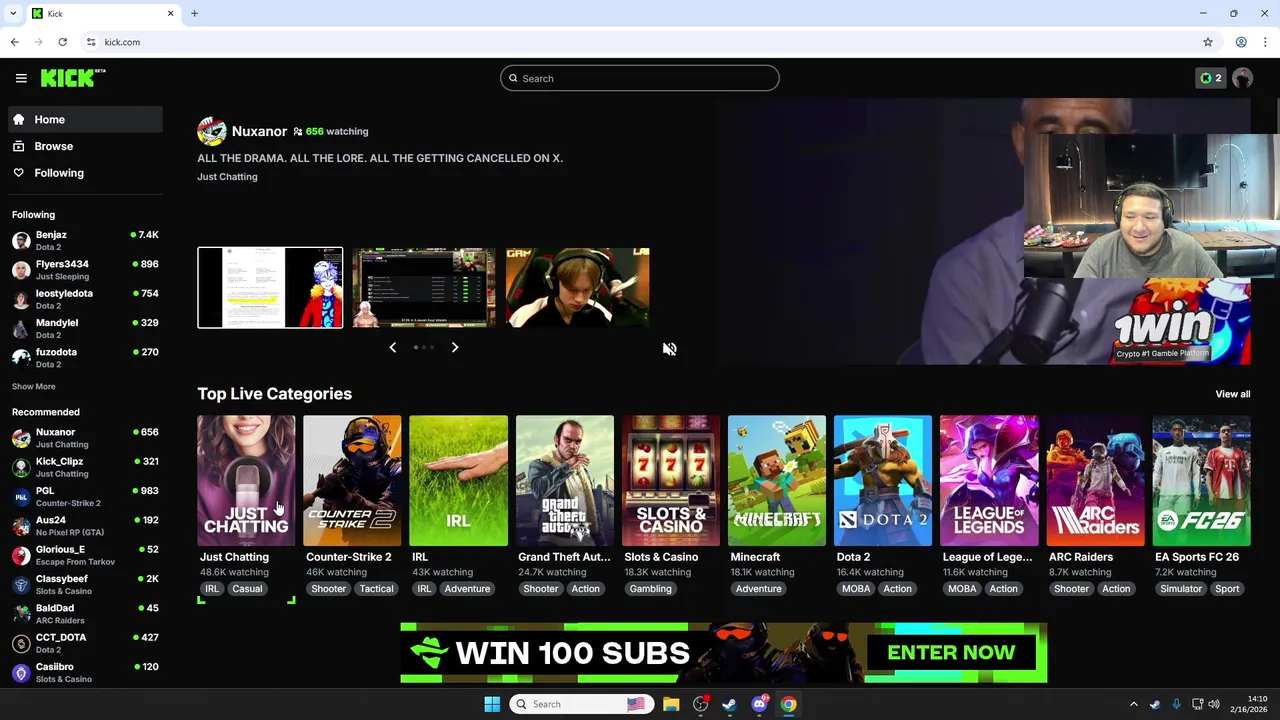
Task: Click the Simulator tag under EA Sports FC 26
Action: pos(1181,589)
